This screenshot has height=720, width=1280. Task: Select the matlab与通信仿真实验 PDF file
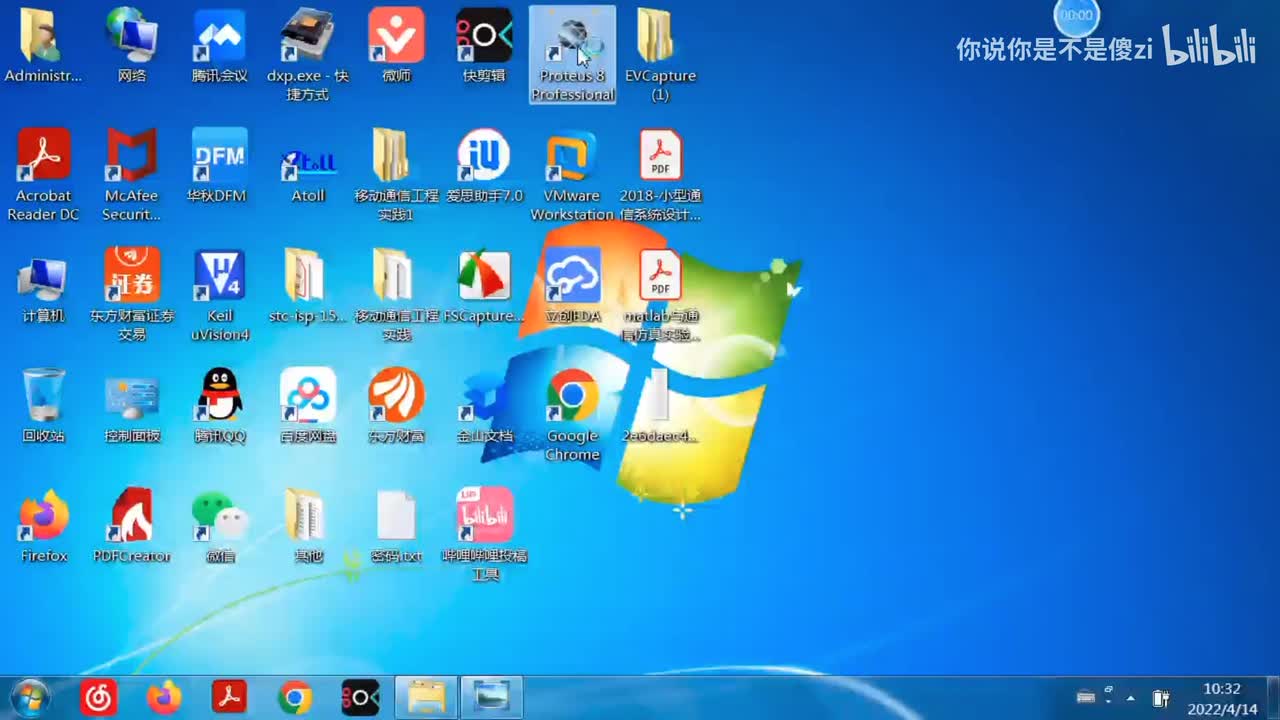[660, 294]
